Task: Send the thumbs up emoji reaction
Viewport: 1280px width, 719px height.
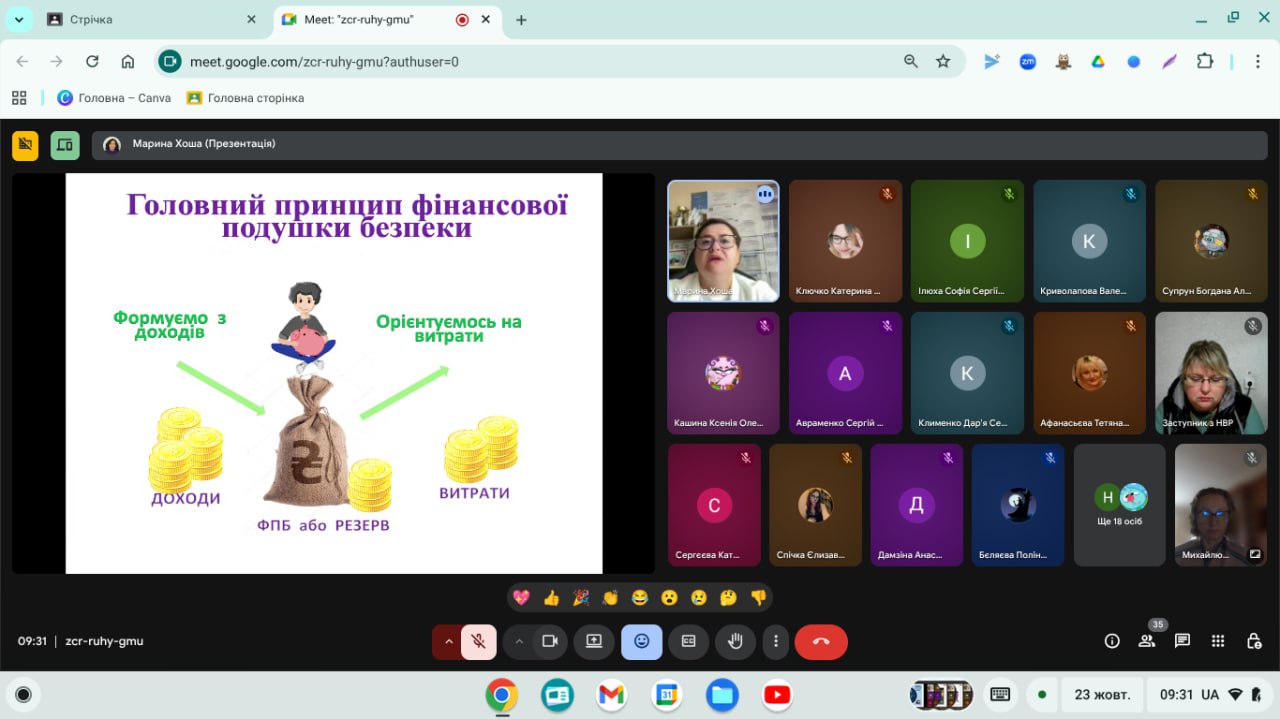Action: [x=551, y=598]
